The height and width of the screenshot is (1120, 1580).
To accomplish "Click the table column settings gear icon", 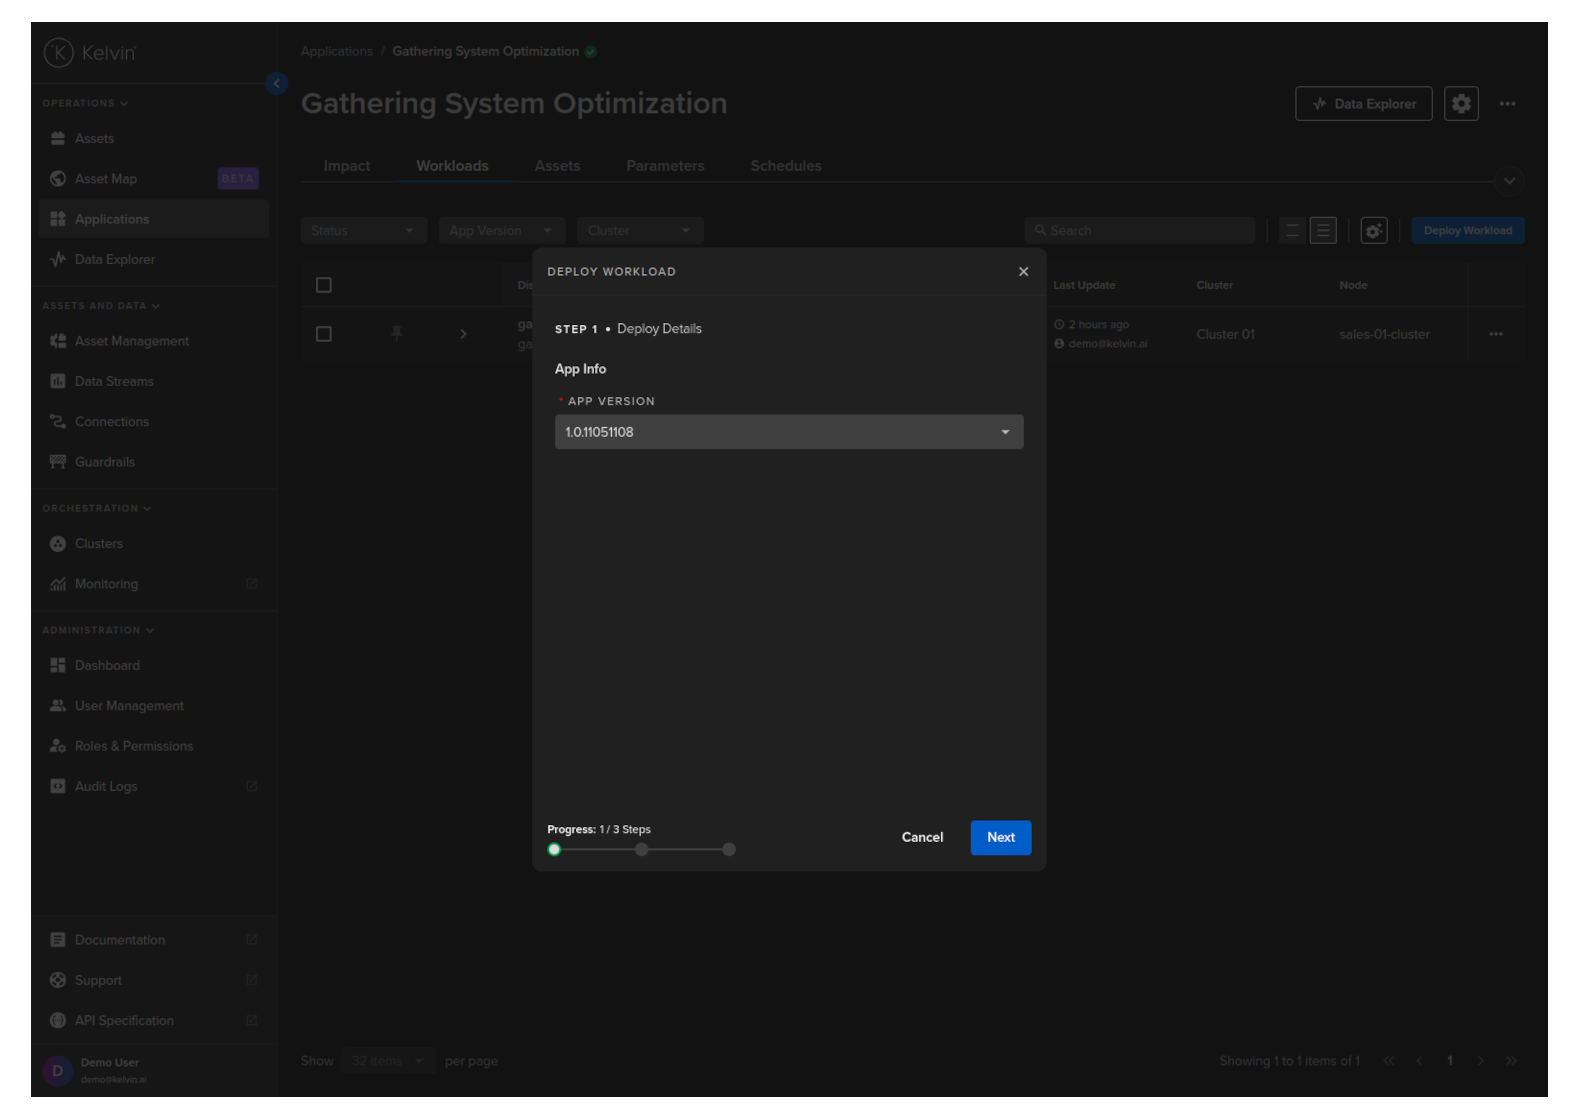I will click(x=1373, y=231).
